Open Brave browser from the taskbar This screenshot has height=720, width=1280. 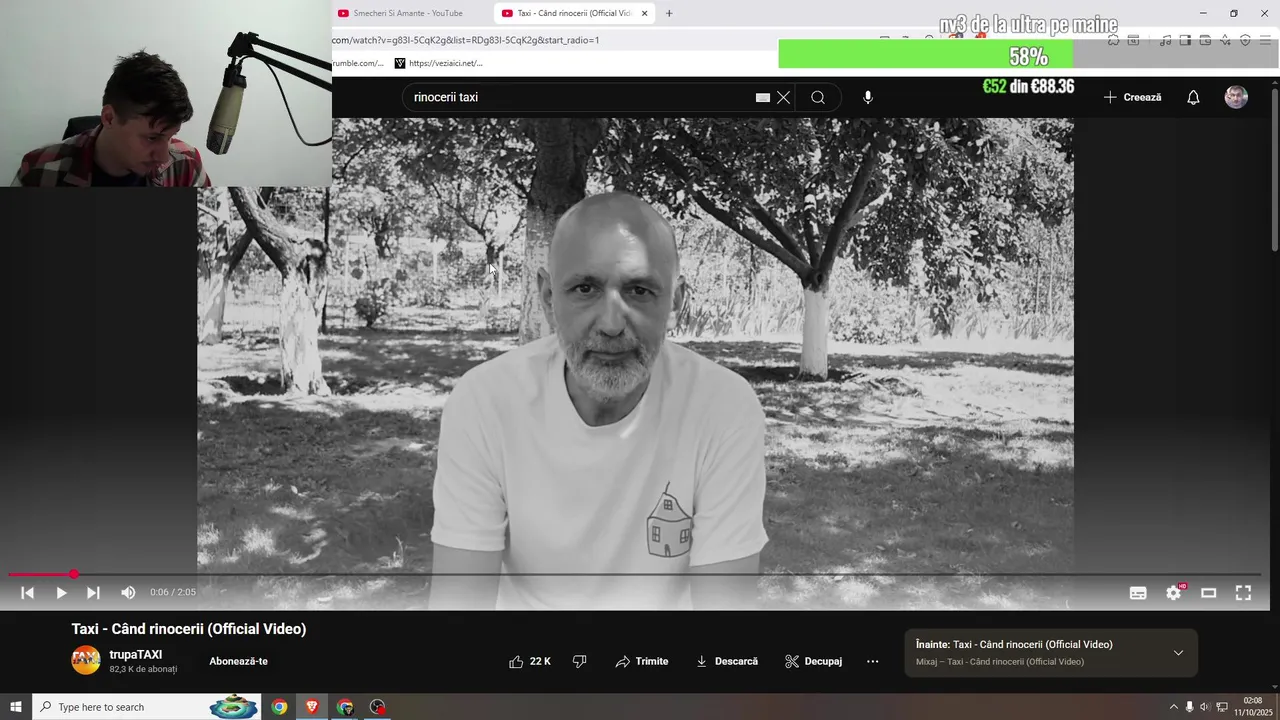[x=312, y=707]
